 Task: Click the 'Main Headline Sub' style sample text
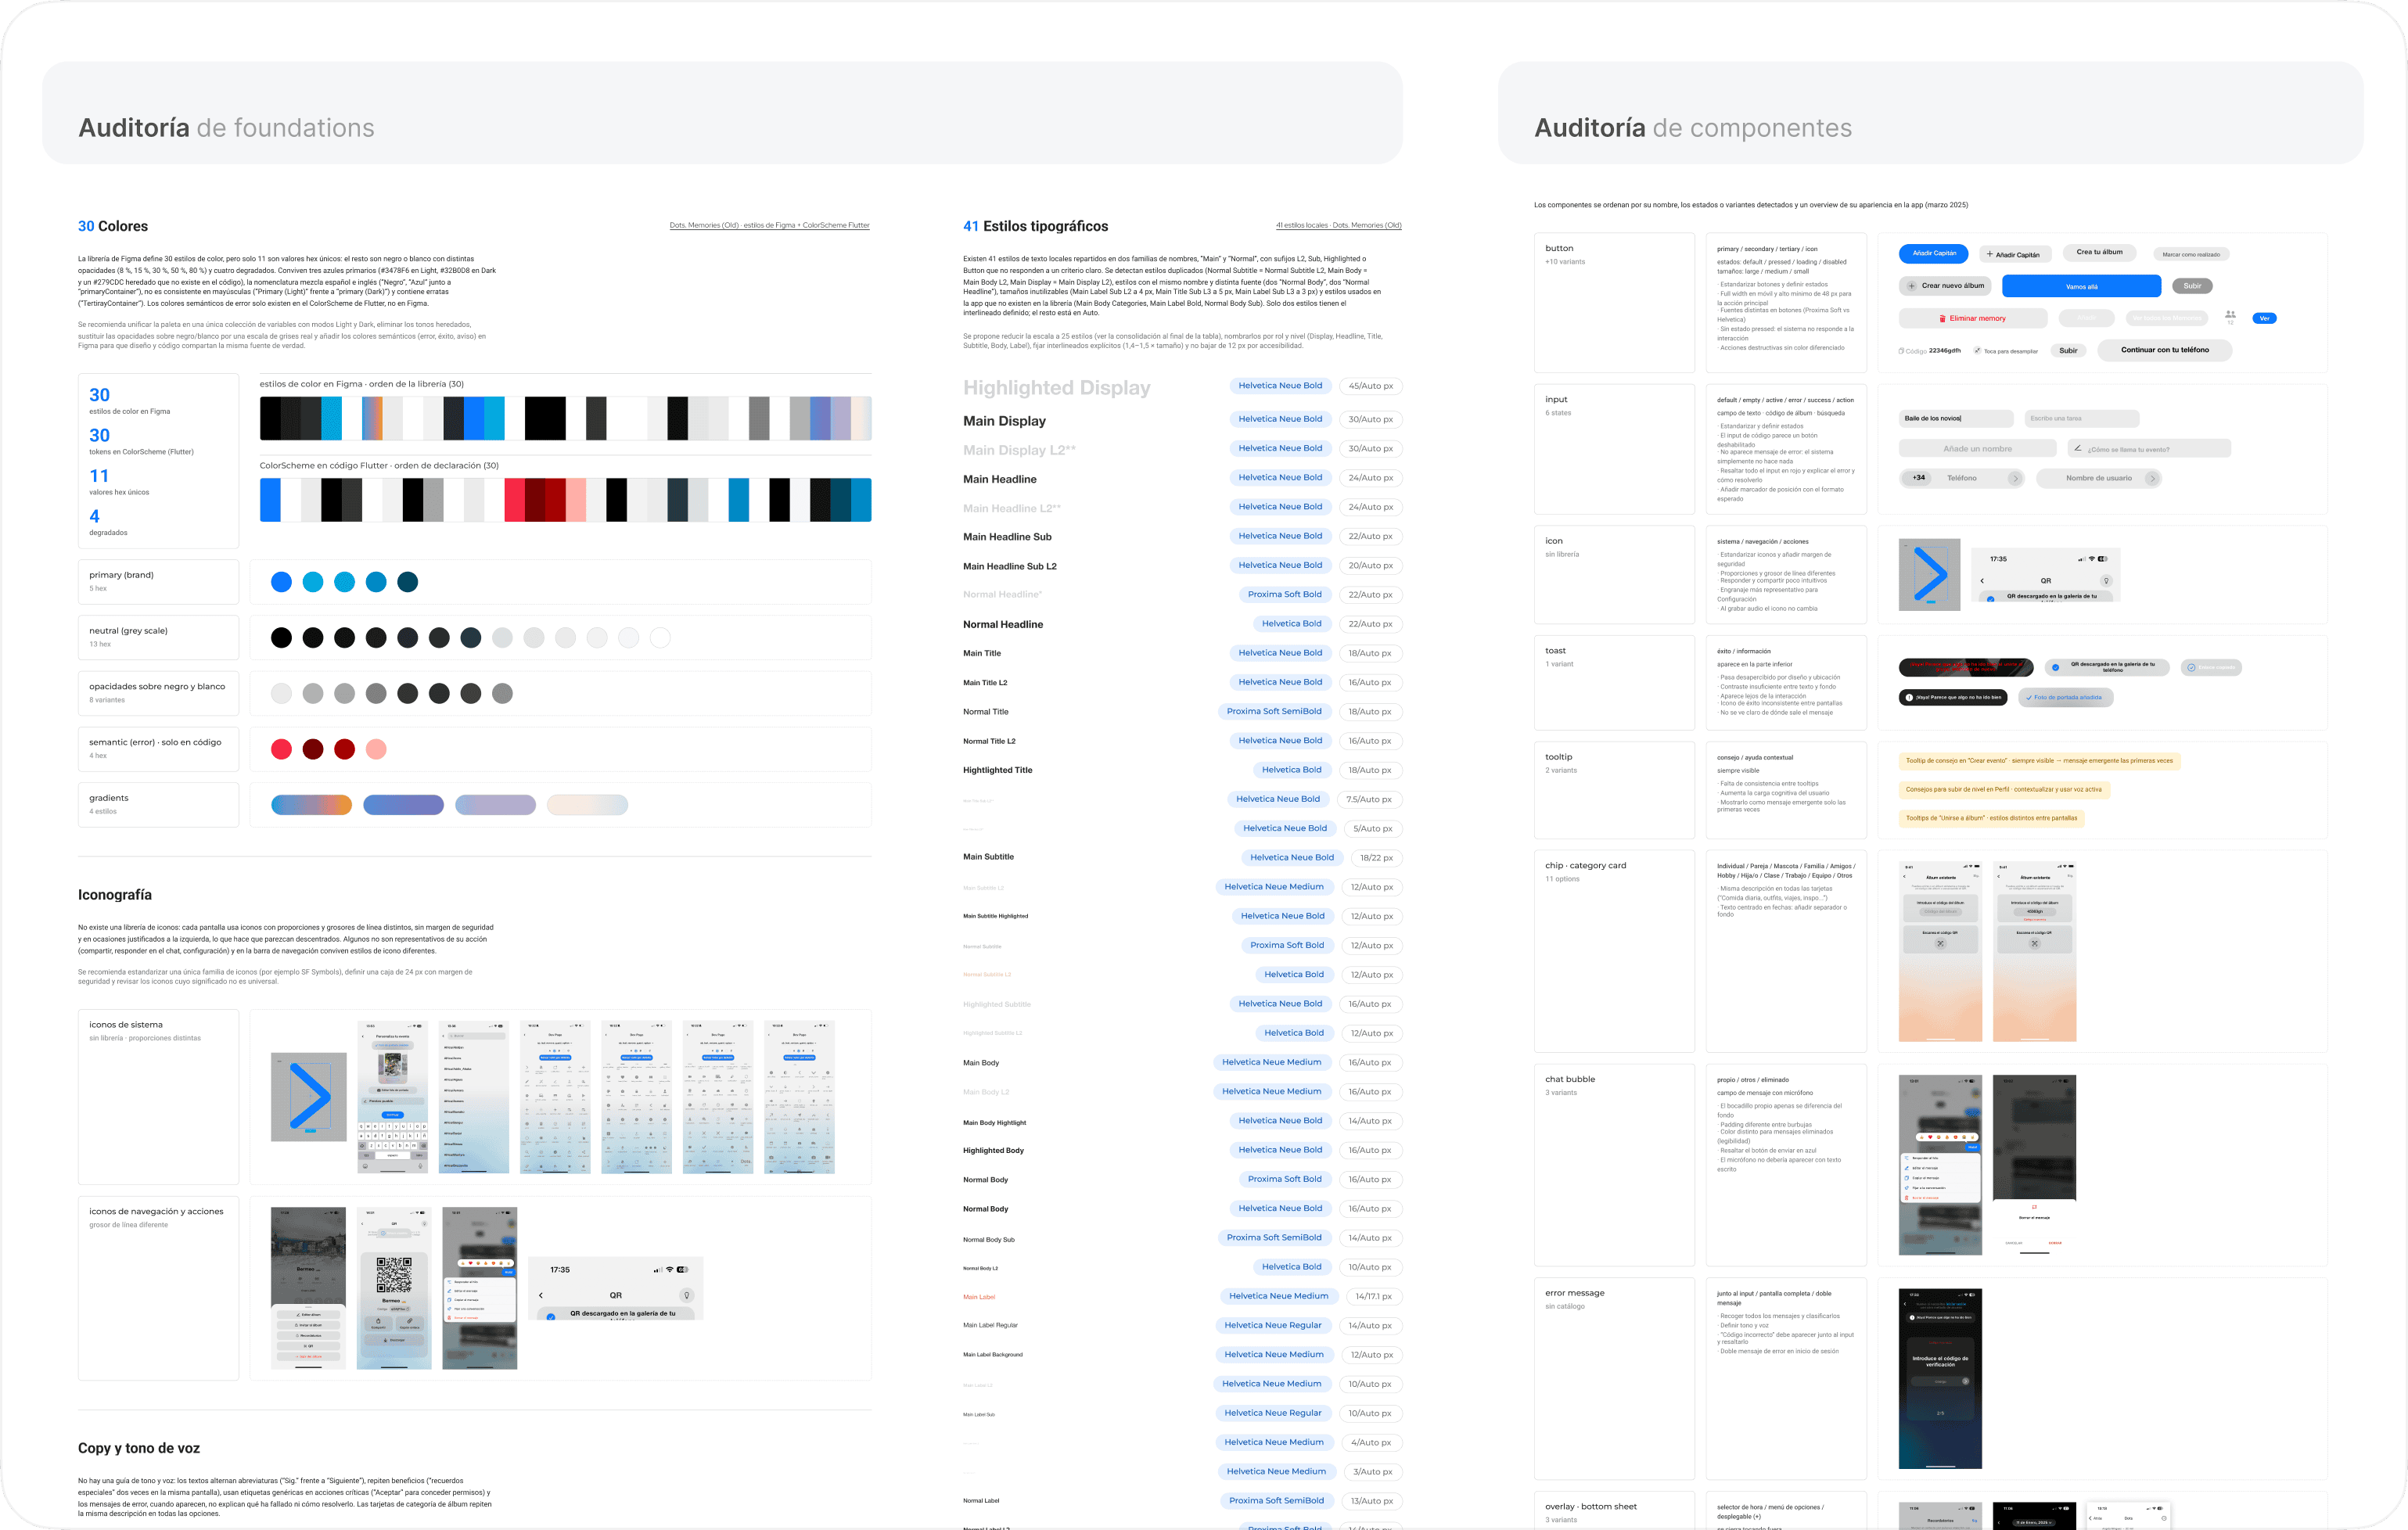(x=1007, y=537)
